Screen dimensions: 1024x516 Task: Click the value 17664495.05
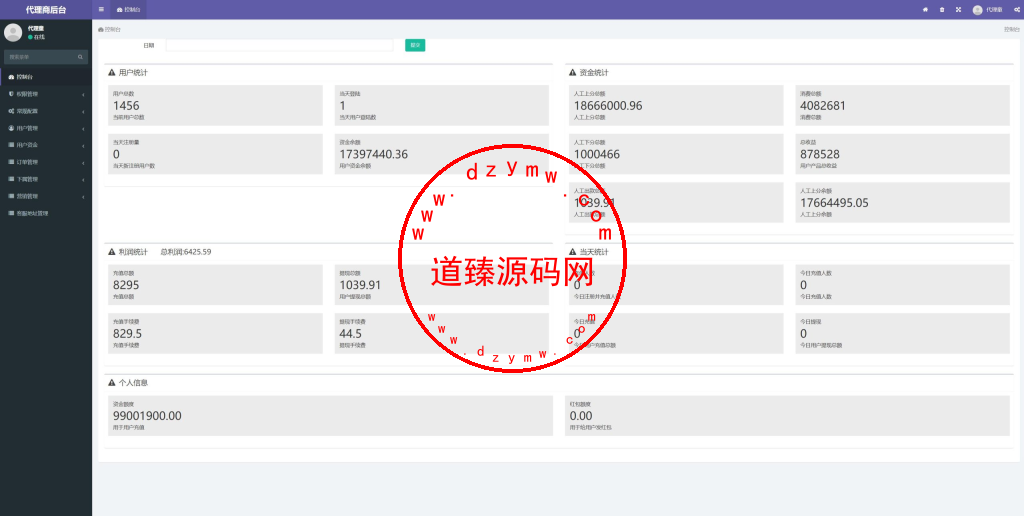pos(835,202)
